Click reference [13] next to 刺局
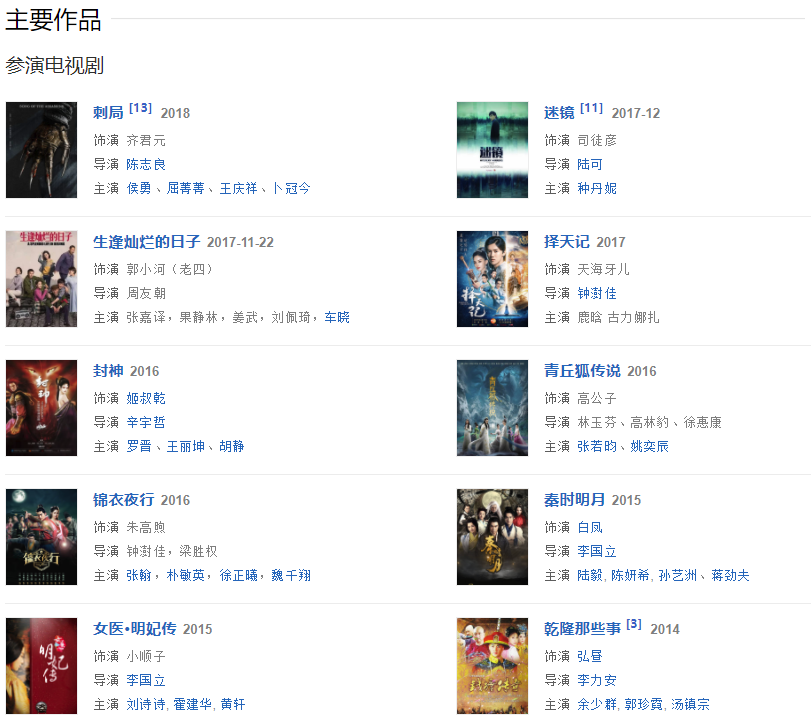The height and width of the screenshot is (723, 811). [140, 108]
